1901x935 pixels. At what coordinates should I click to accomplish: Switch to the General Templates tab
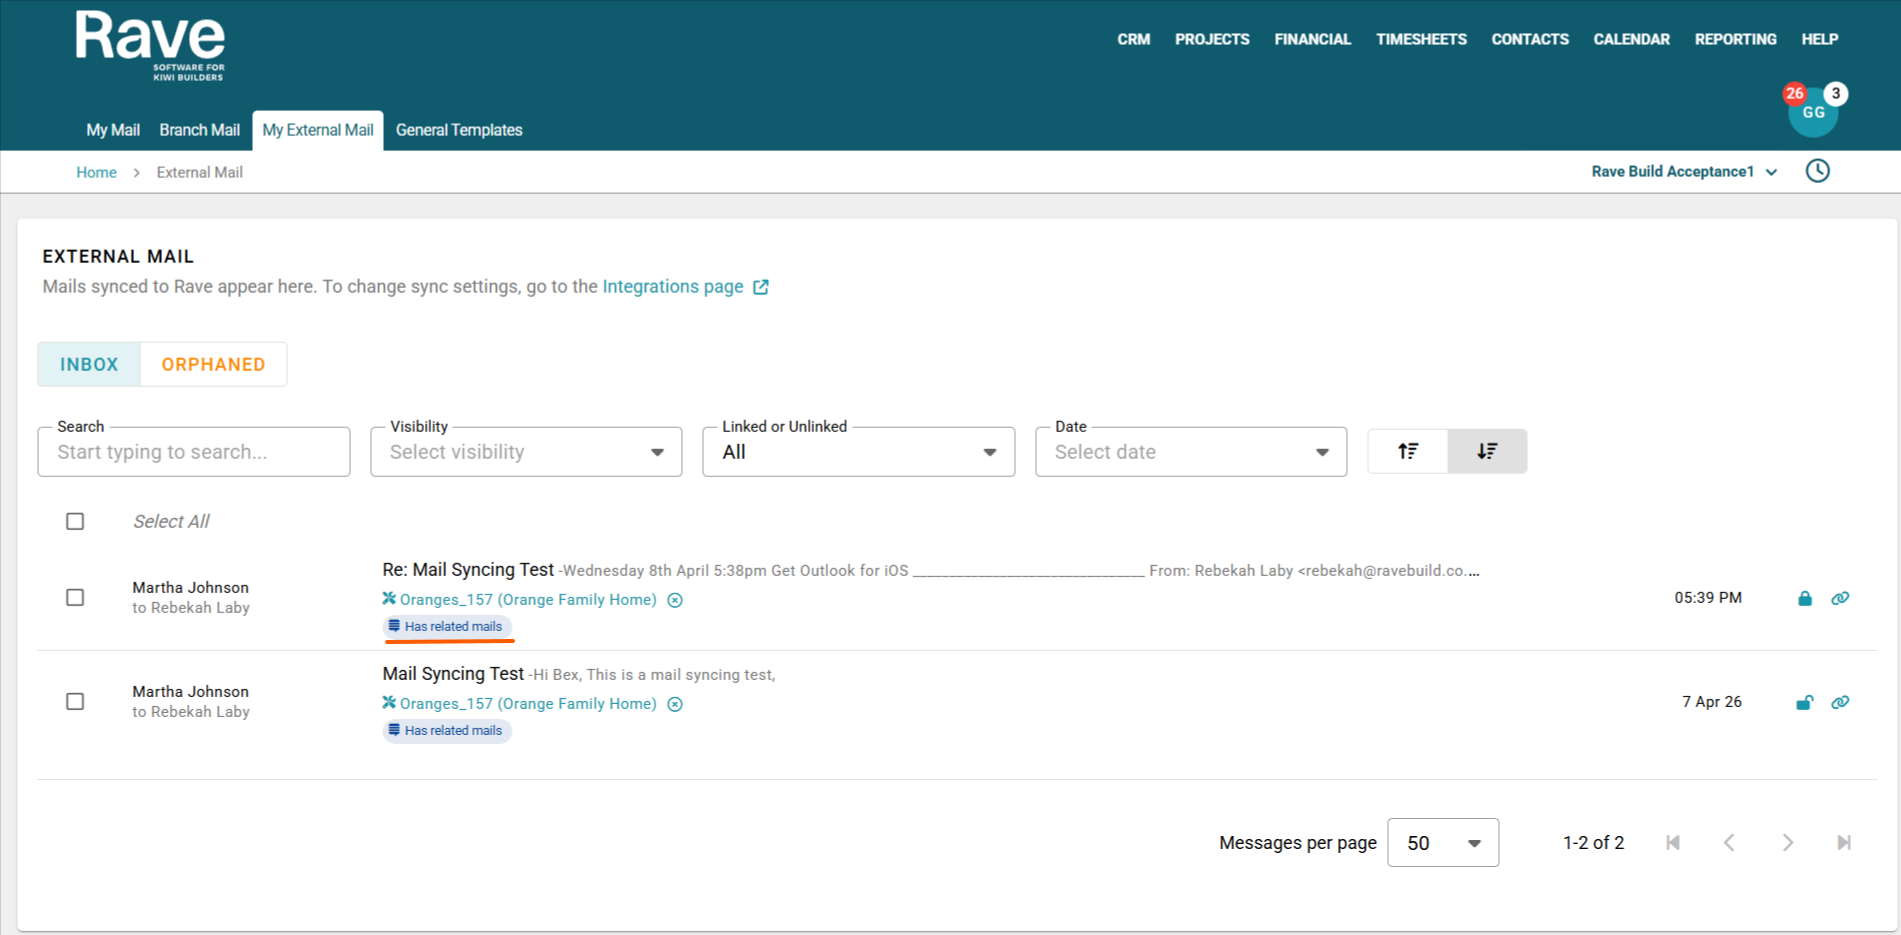coord(459,130)
